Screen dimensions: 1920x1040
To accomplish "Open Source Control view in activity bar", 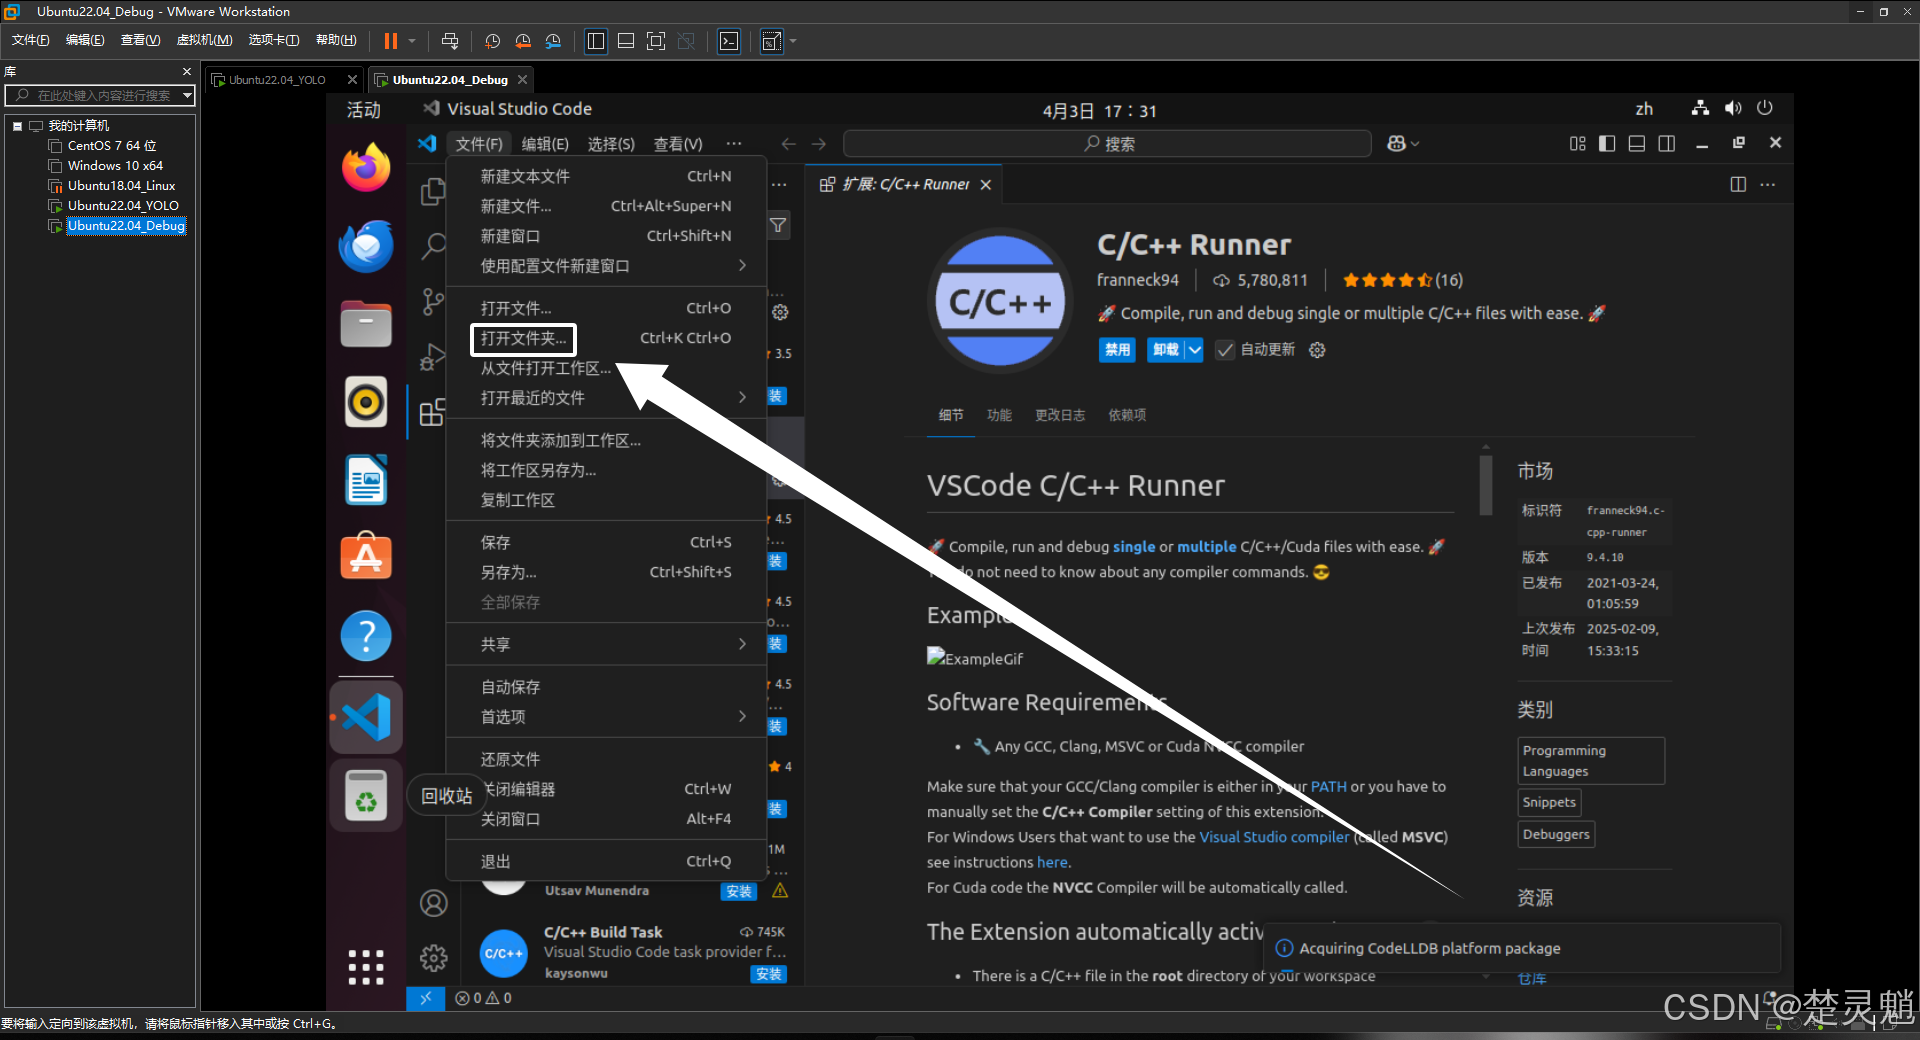I will click(433, 301).
